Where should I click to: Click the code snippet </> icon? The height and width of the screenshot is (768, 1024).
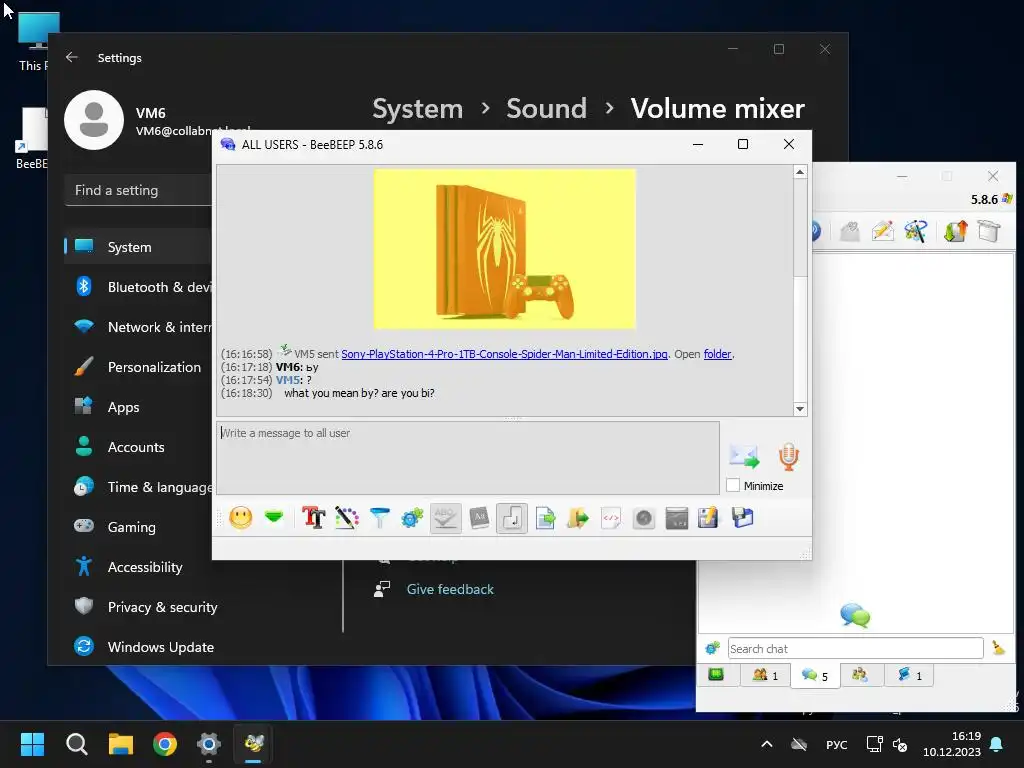tap(611, 519)
